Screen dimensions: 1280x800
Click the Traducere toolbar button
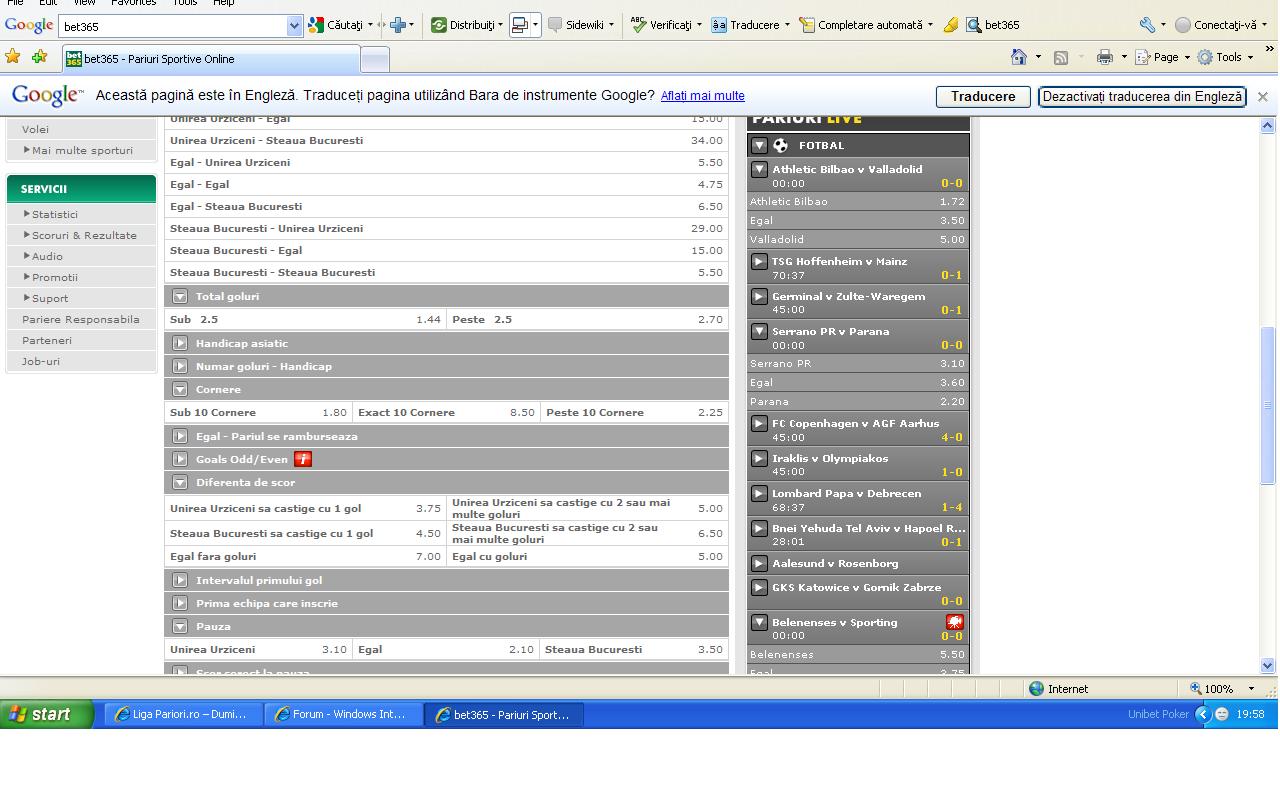[750, 25]
